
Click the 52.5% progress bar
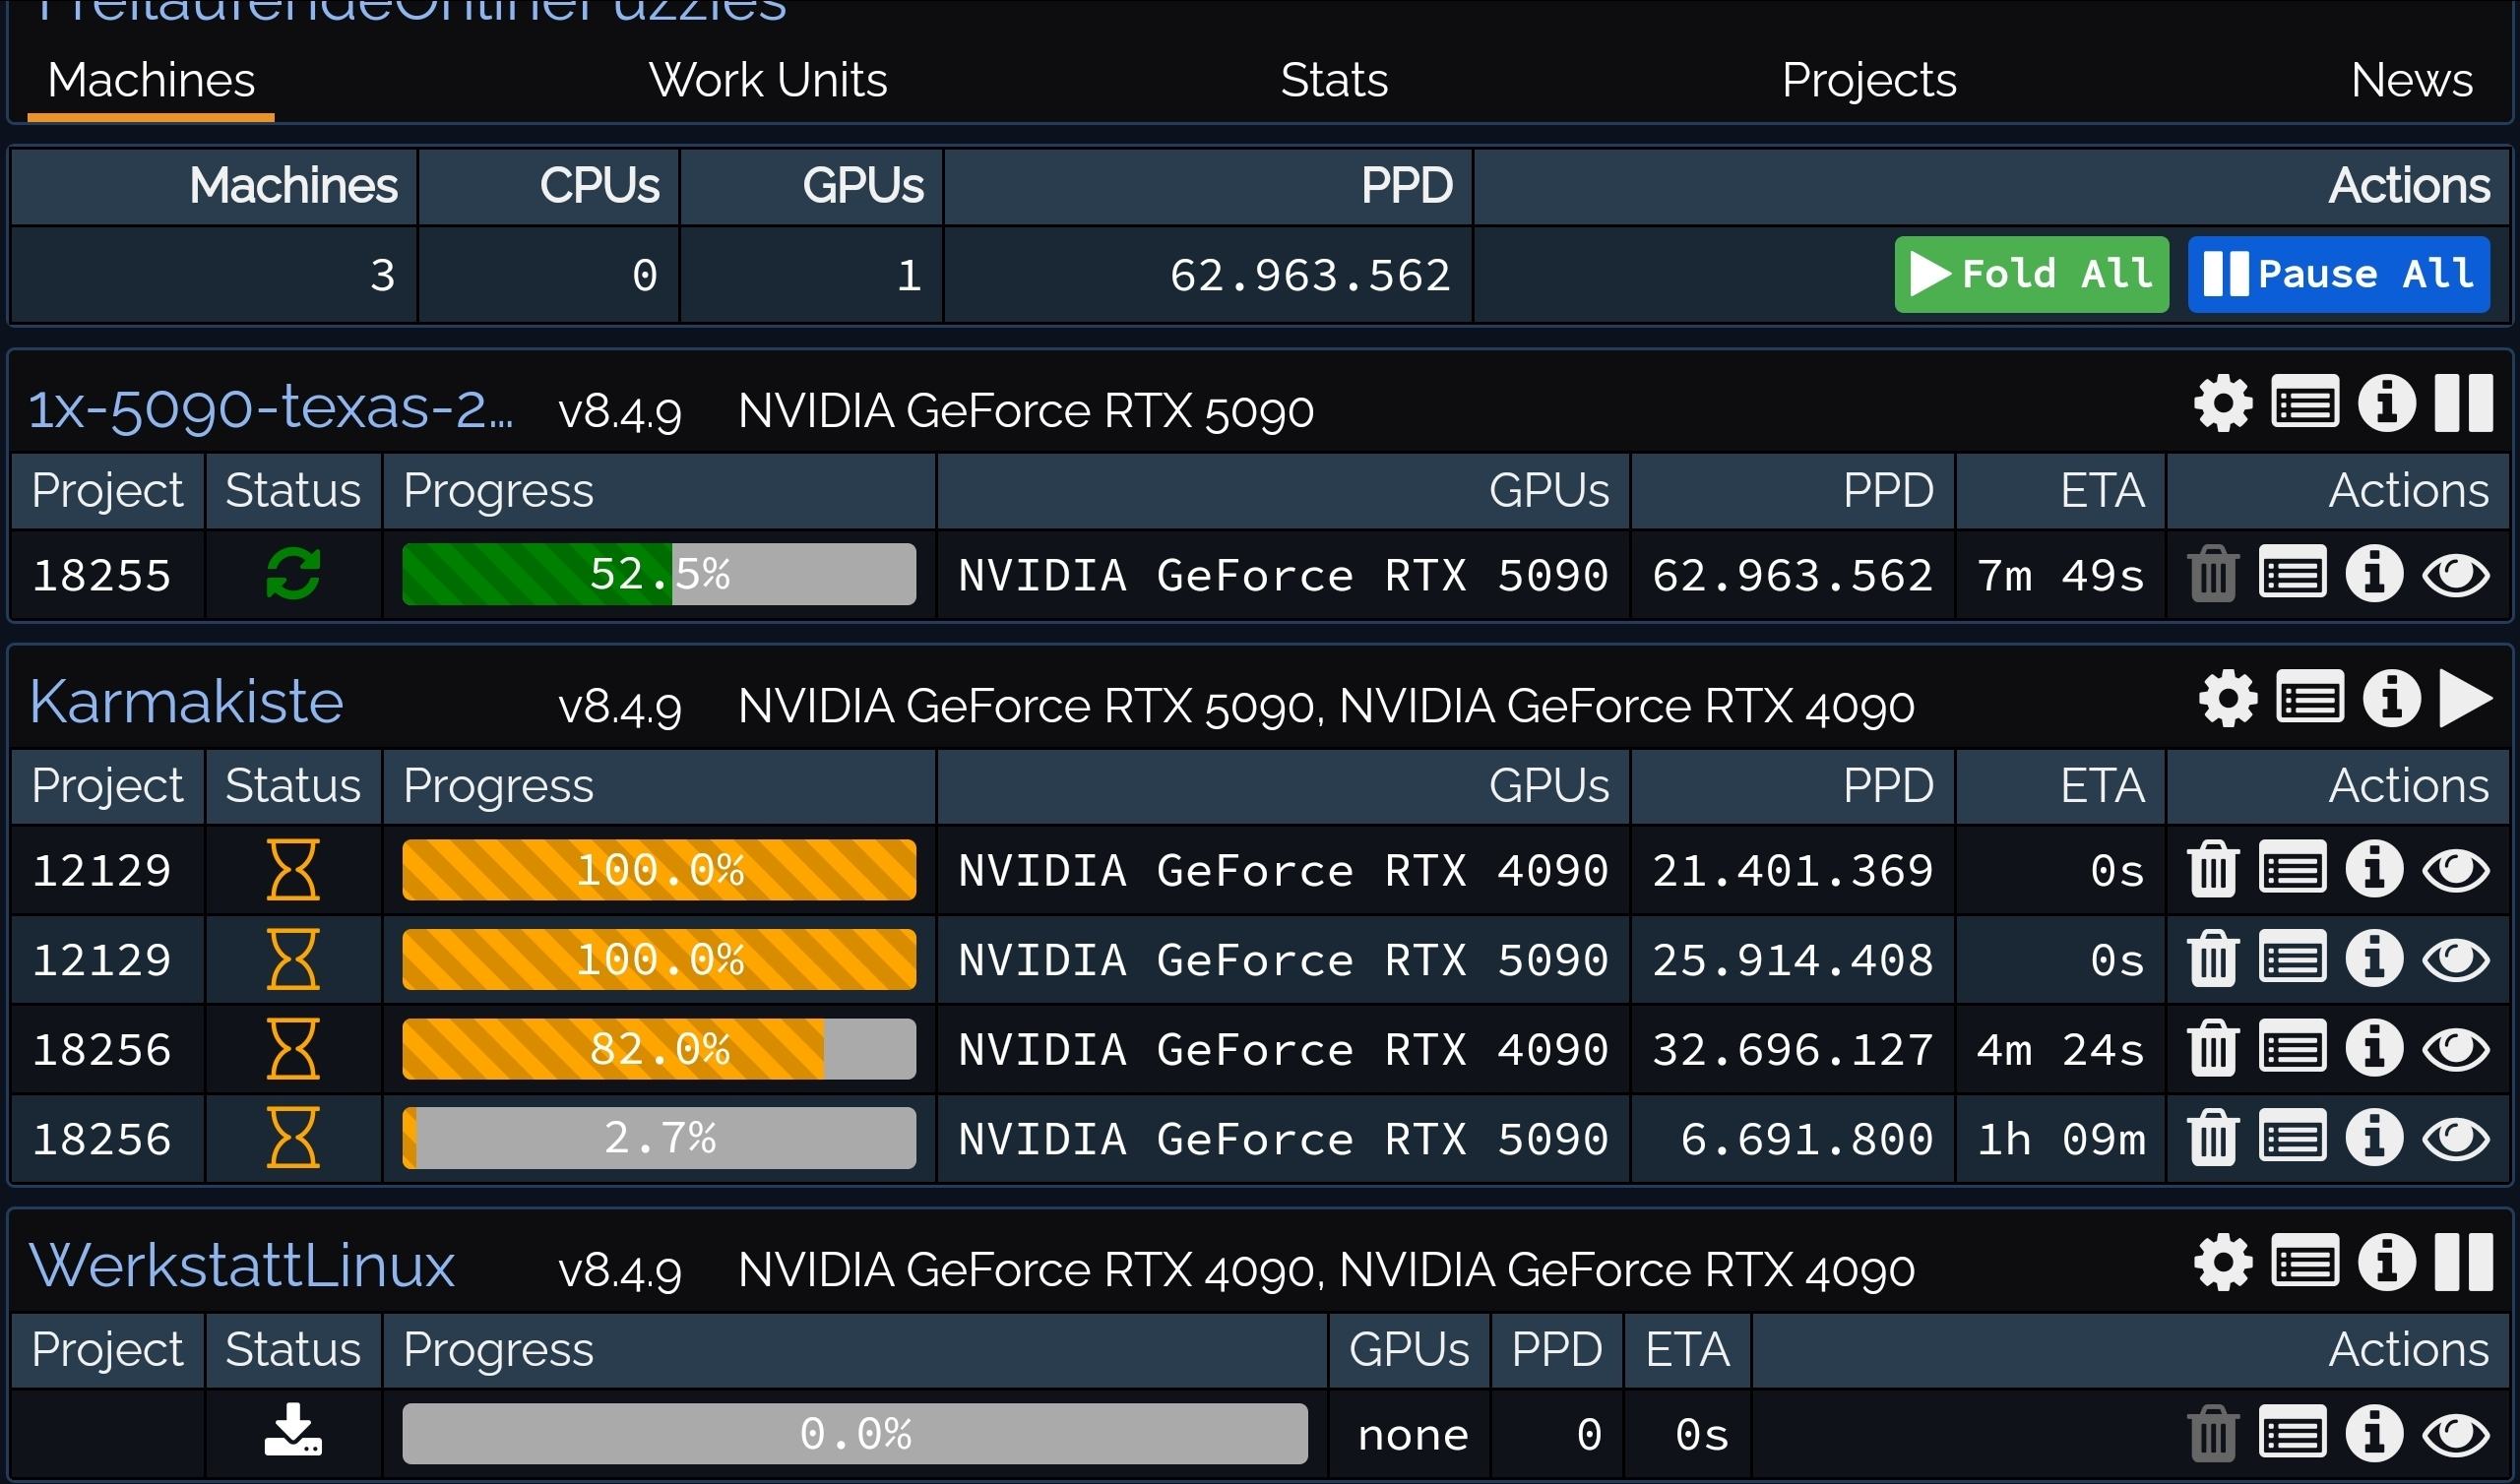pyautogui.click(x=658, y=574)
